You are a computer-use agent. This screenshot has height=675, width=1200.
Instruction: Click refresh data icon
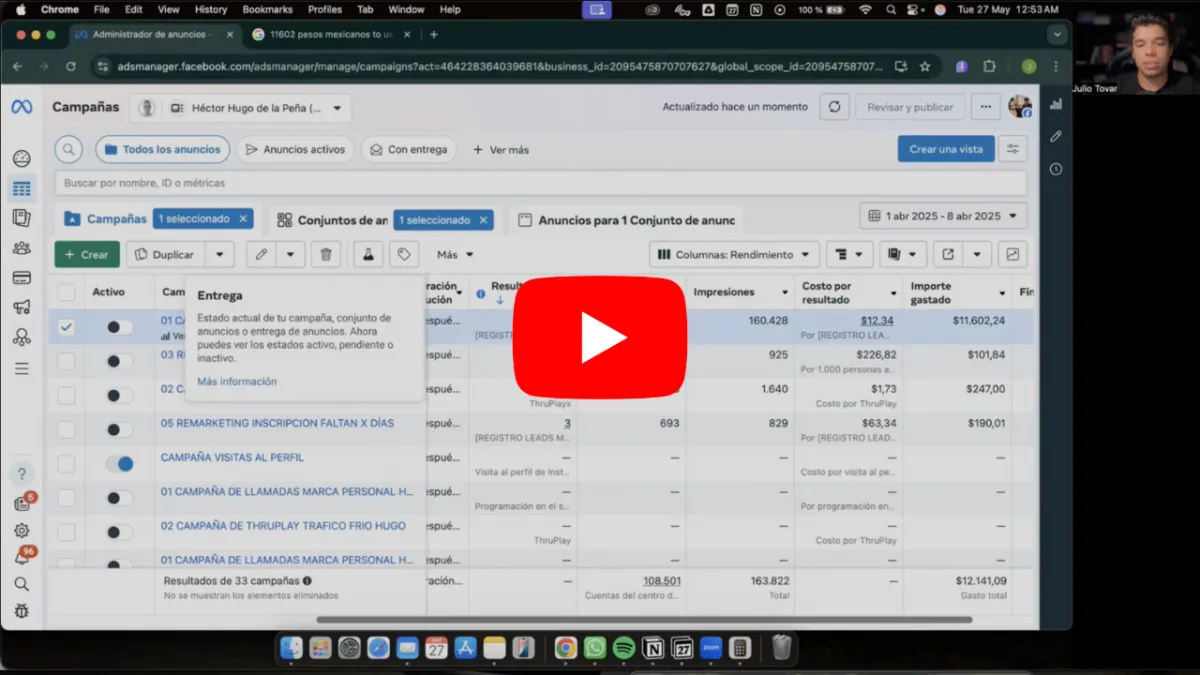tap(835, 107)
